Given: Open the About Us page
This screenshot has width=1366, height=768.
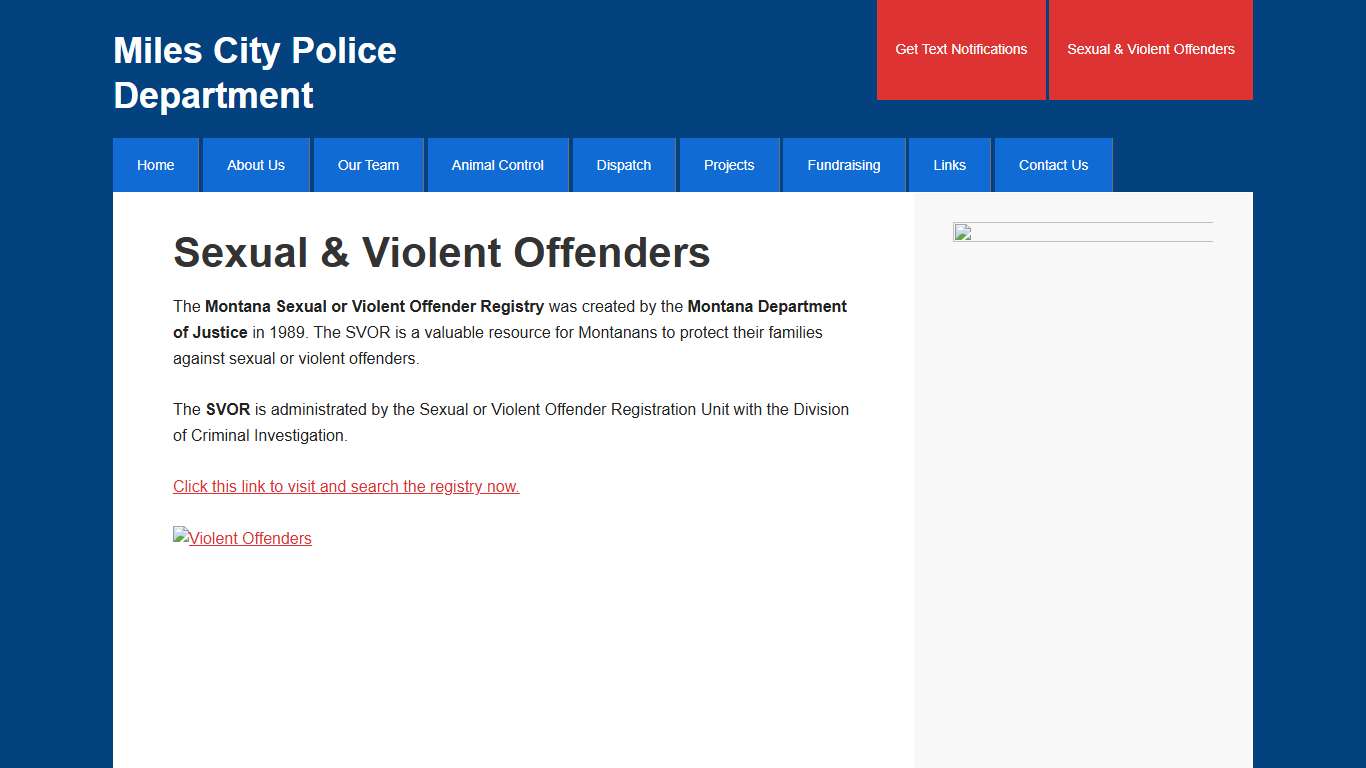Looking at the screenshot, I should 256,165.
